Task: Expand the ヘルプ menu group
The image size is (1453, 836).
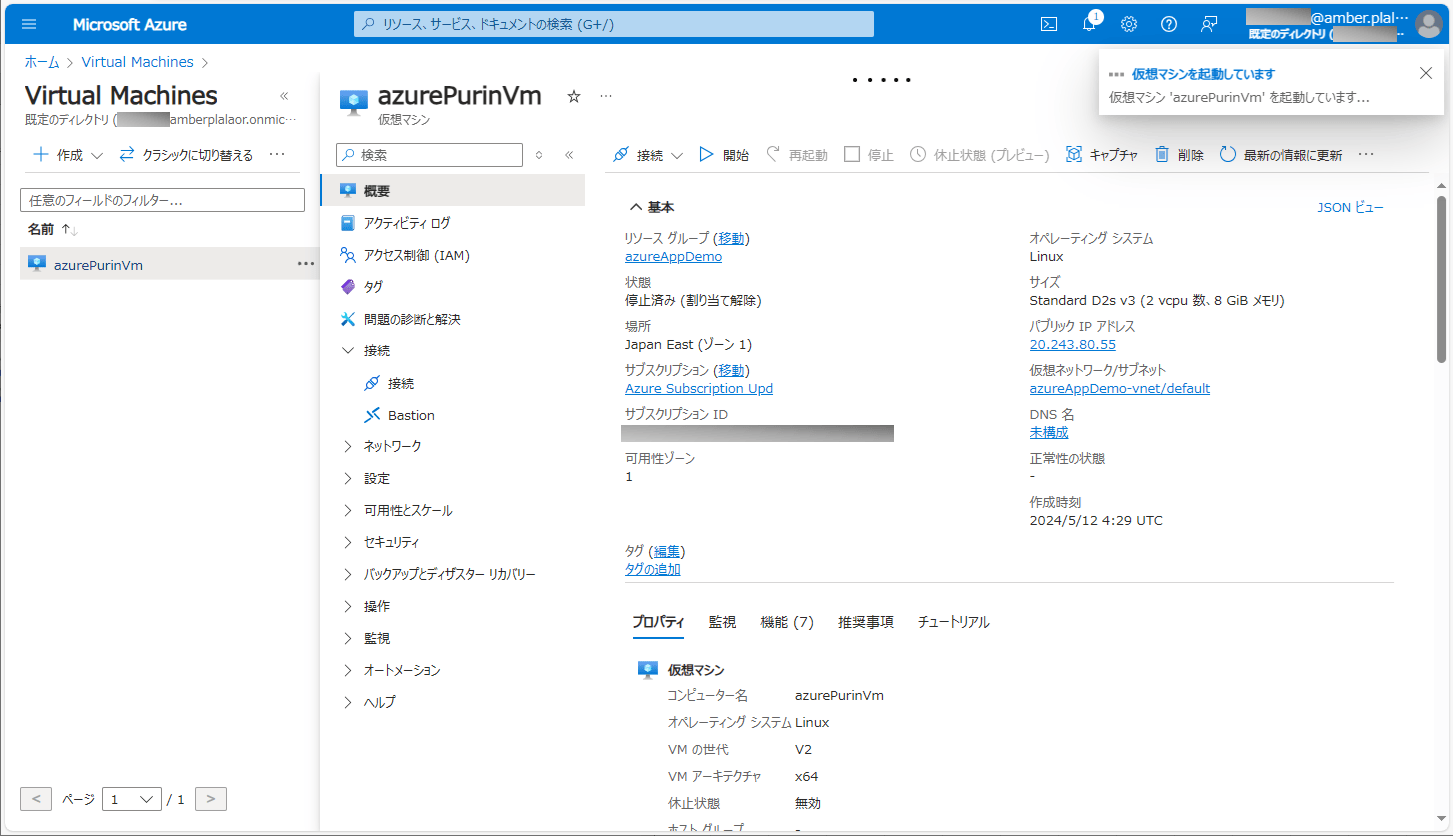Action: click(x=348, y=702)
